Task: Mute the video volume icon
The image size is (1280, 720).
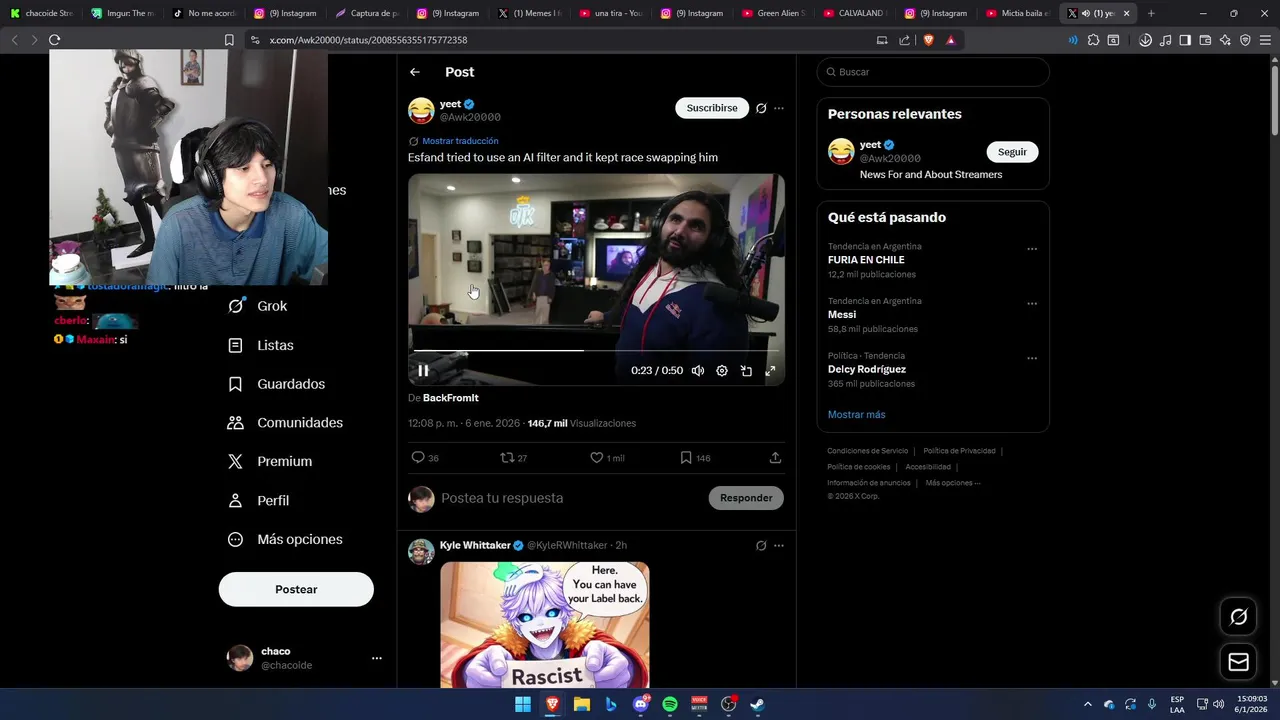Action: [698, 370]
